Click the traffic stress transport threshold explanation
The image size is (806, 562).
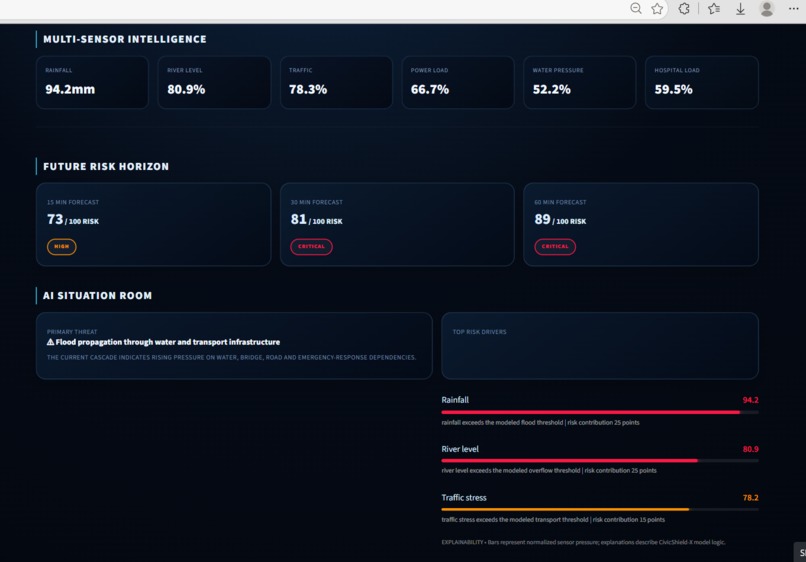pos(553,520)
